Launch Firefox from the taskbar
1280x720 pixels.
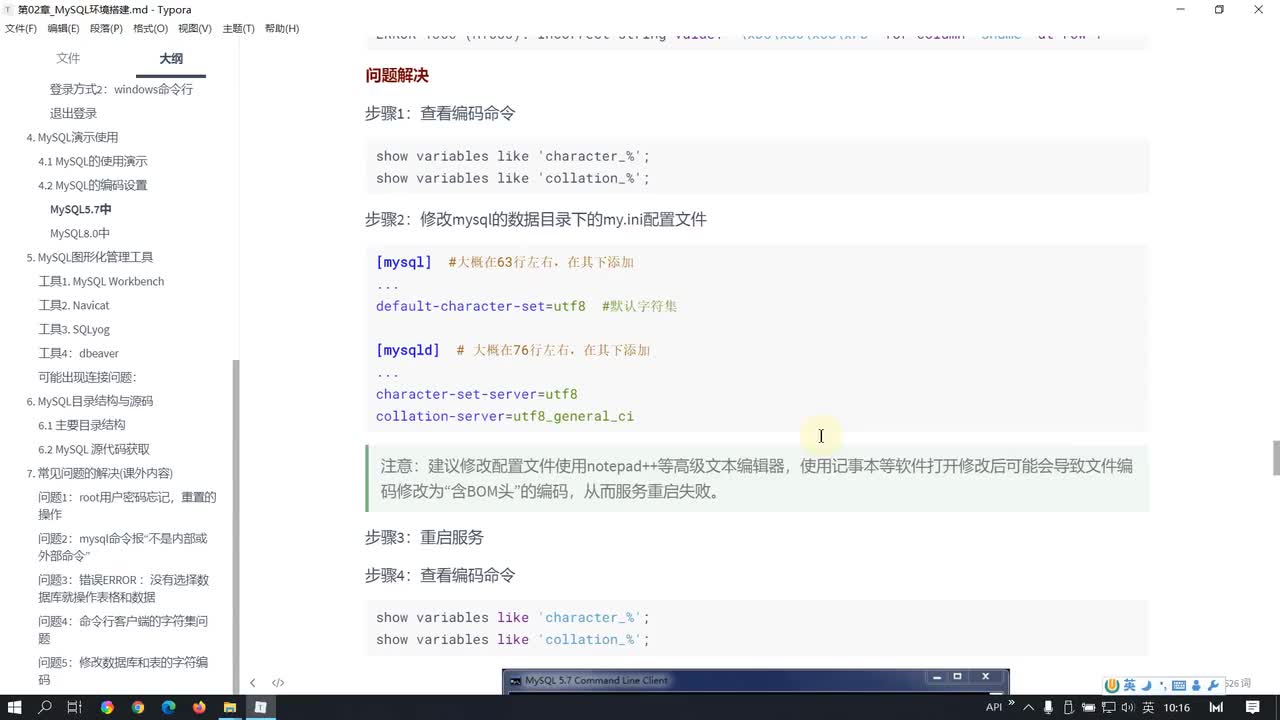(199, 707)
